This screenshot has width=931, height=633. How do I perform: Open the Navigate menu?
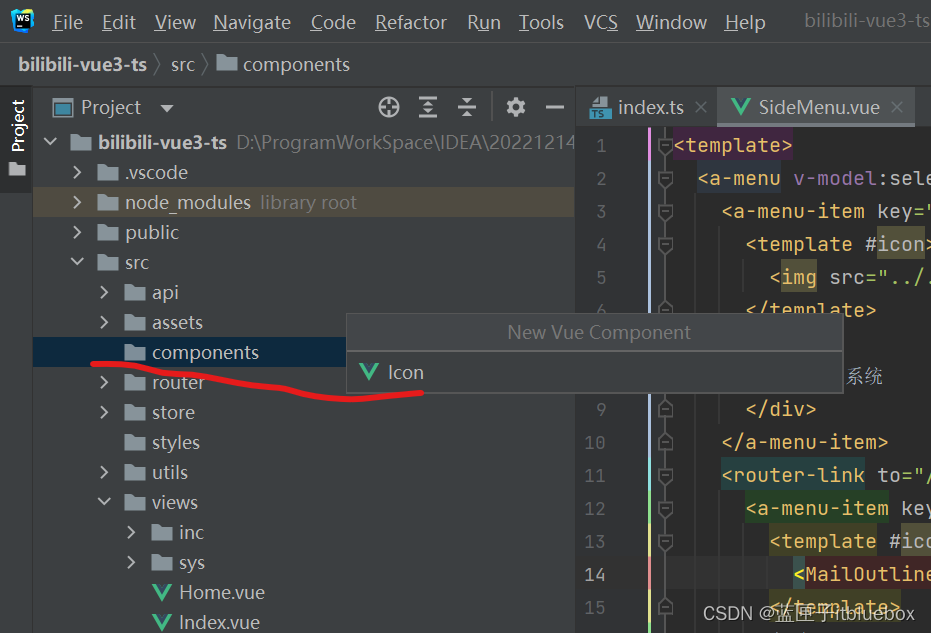pyautogui.click(x=252, y=22)
